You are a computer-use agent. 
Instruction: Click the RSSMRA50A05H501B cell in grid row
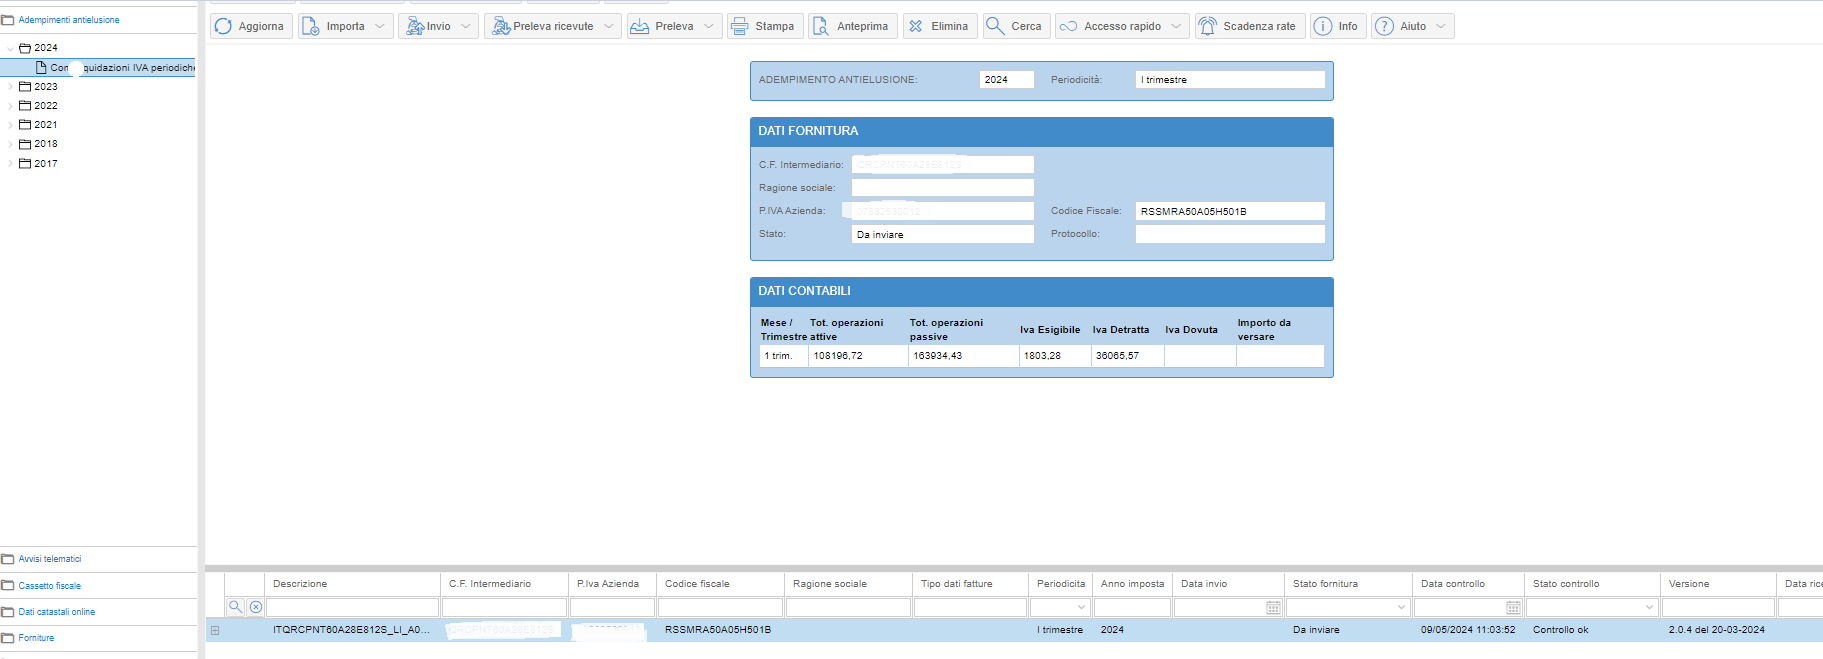(718, 630)
